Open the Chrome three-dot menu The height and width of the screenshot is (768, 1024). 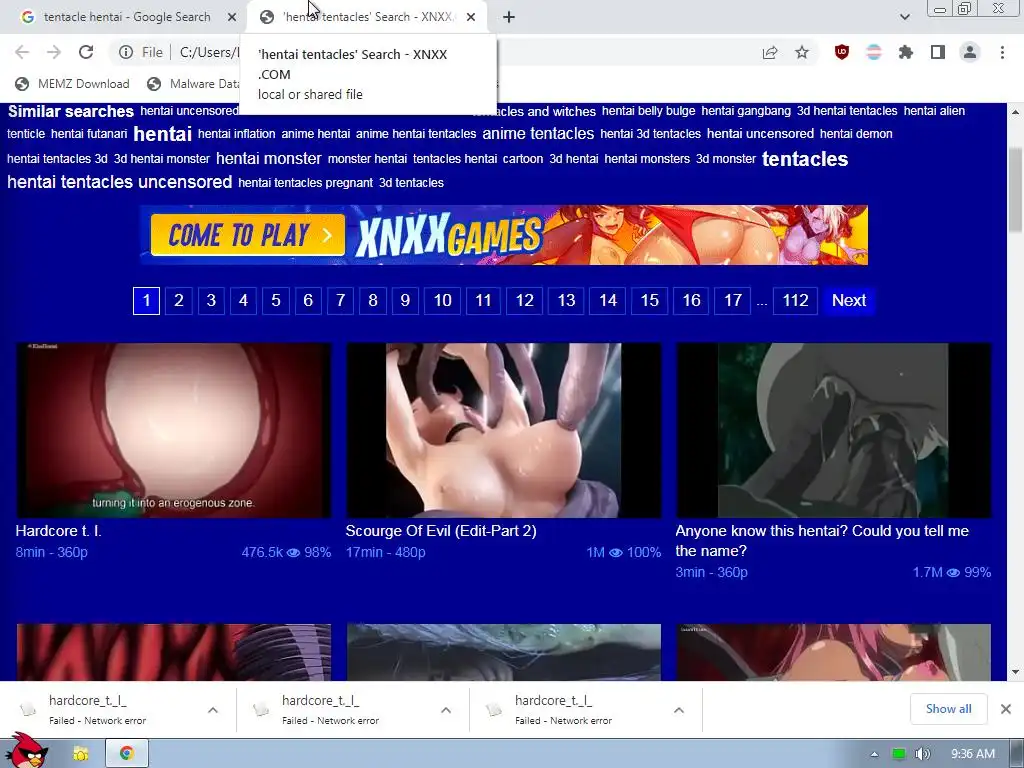[1002, 52]
